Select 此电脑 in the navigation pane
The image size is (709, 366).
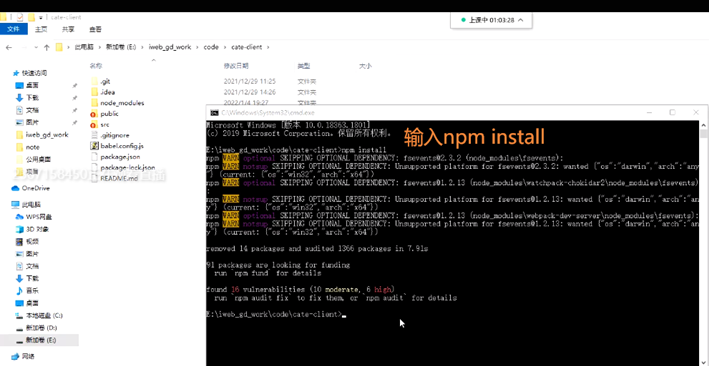point(31,204)
